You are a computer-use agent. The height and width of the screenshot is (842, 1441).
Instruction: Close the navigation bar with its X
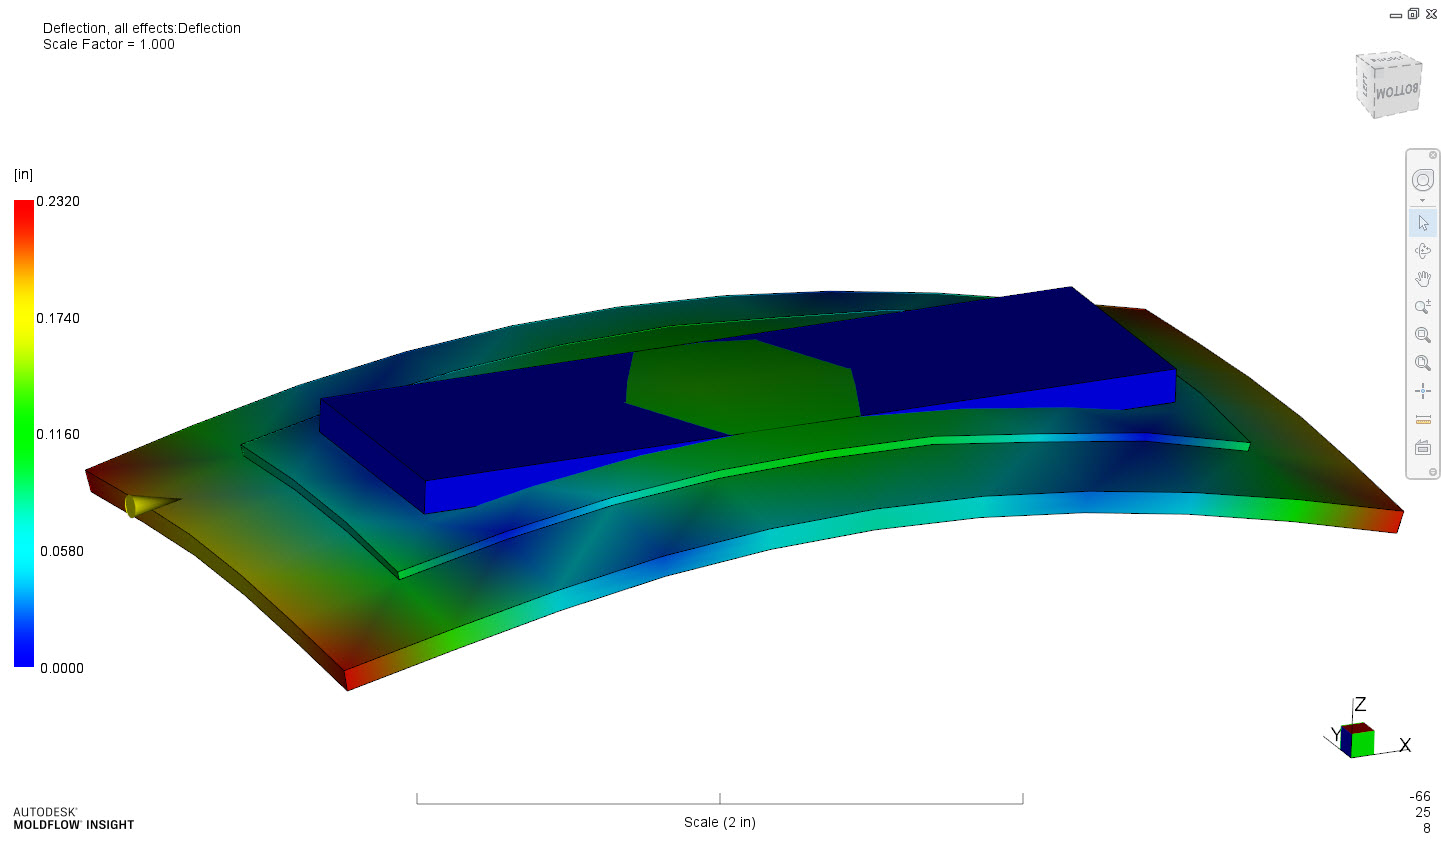[1433, 155]
